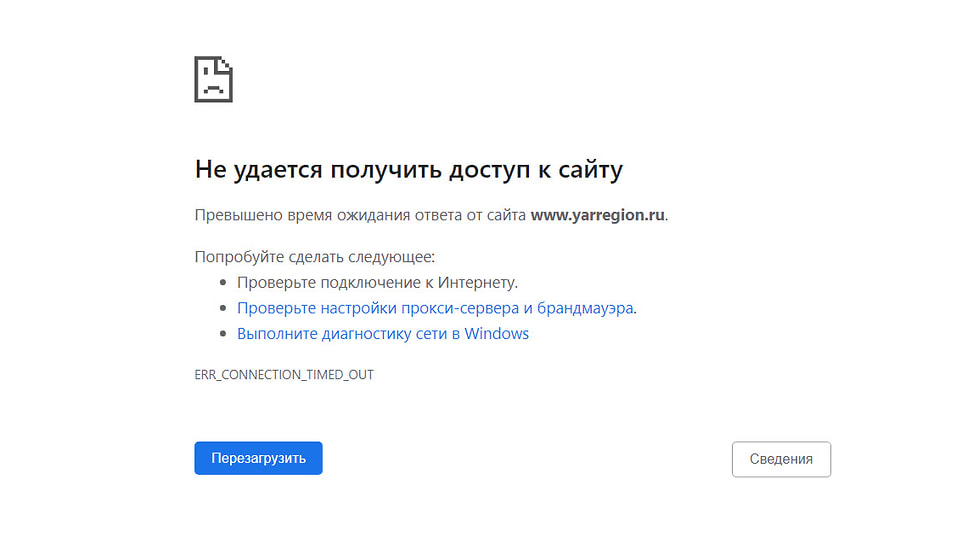The image size is (968, 544).
Task: Click the text Попробуйте сделать следующее
Action: pos(314,256)
